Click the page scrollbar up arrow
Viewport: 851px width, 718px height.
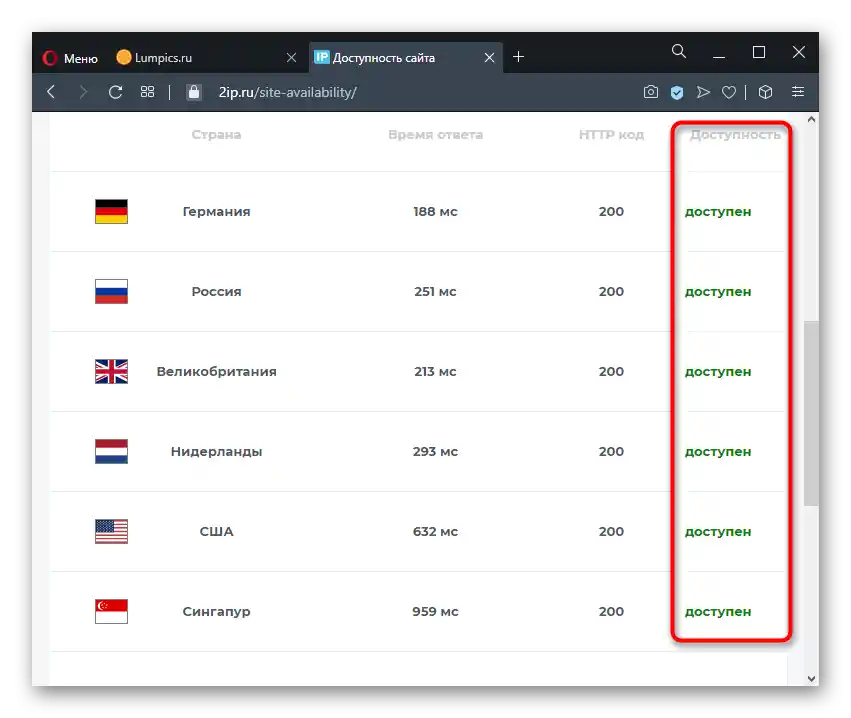811,119
